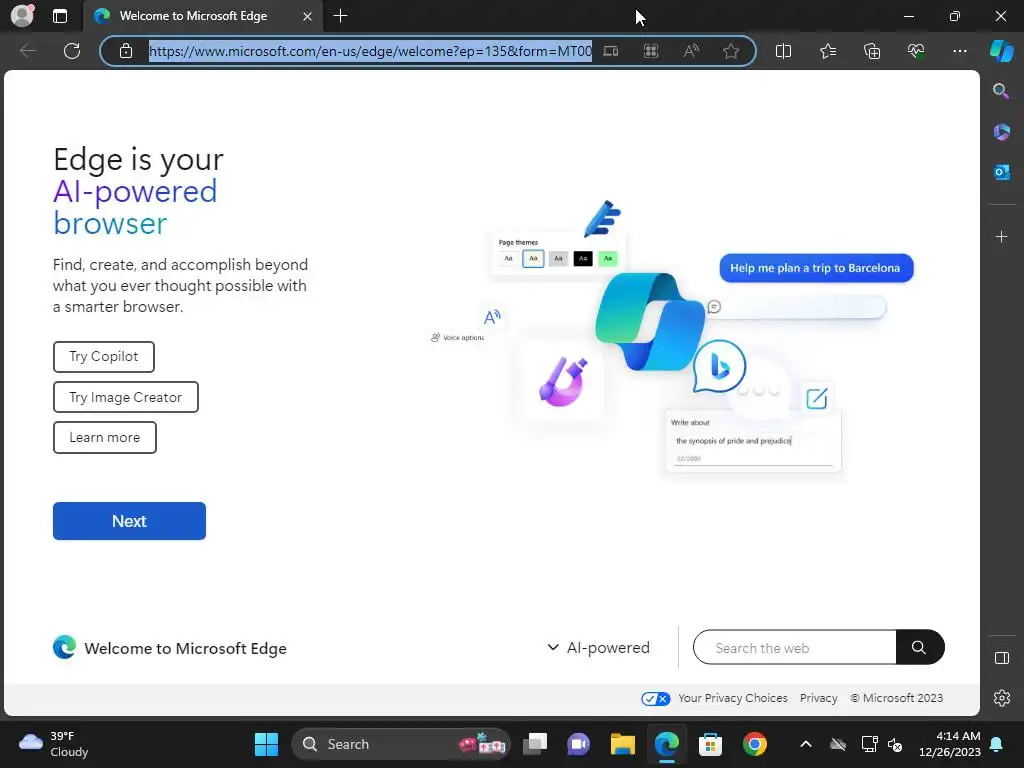Click the Try Image Creator button
1024x768 pixels.
[x=125, y=397]
